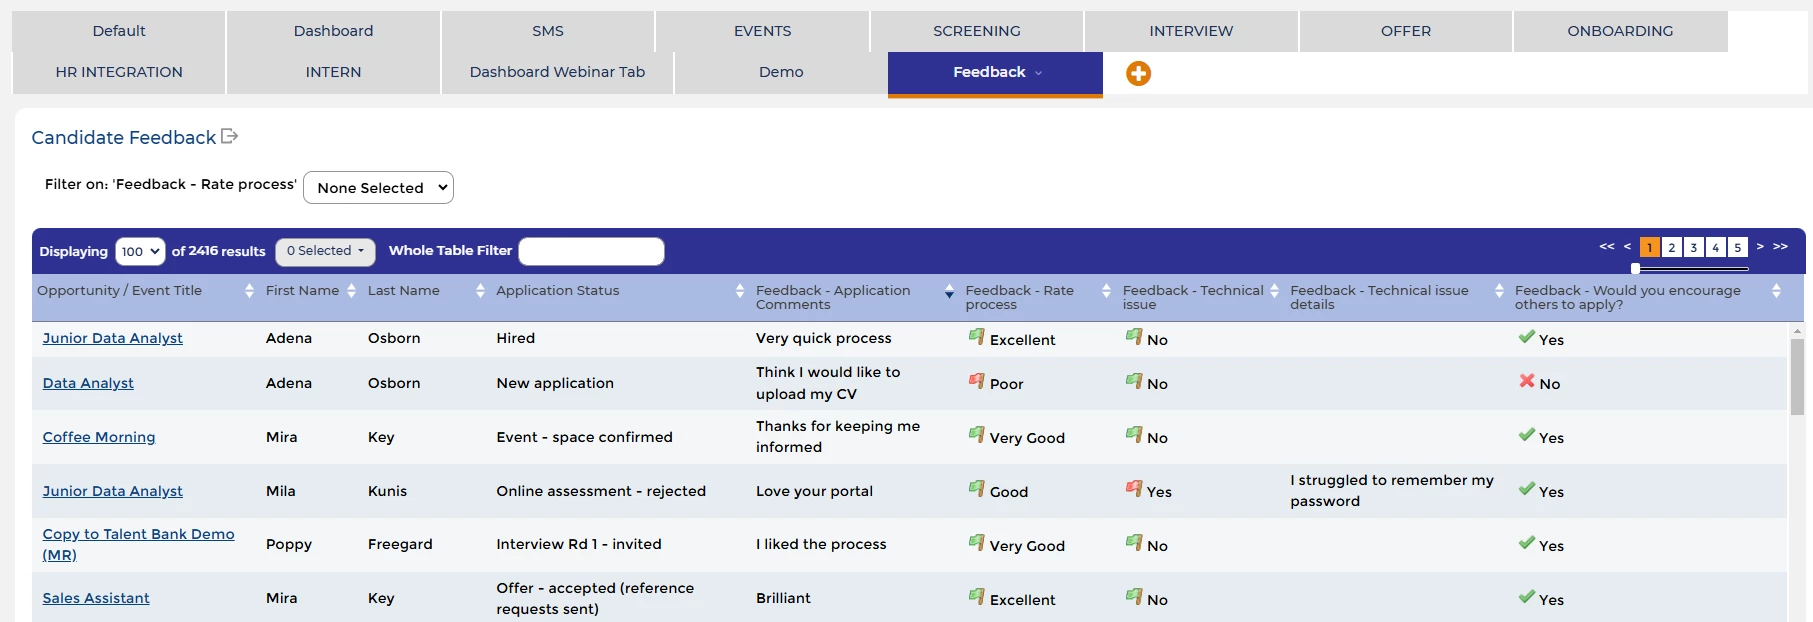
Task: Jump to the first results page
Action: coord(1607,246)
